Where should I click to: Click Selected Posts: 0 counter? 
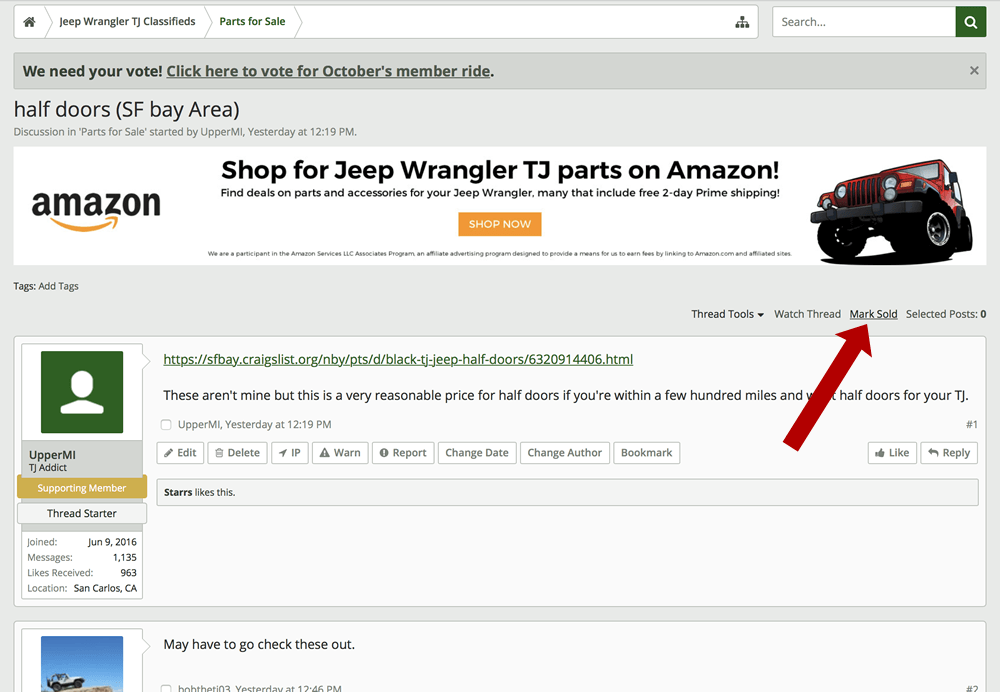[x=946, y=314]
